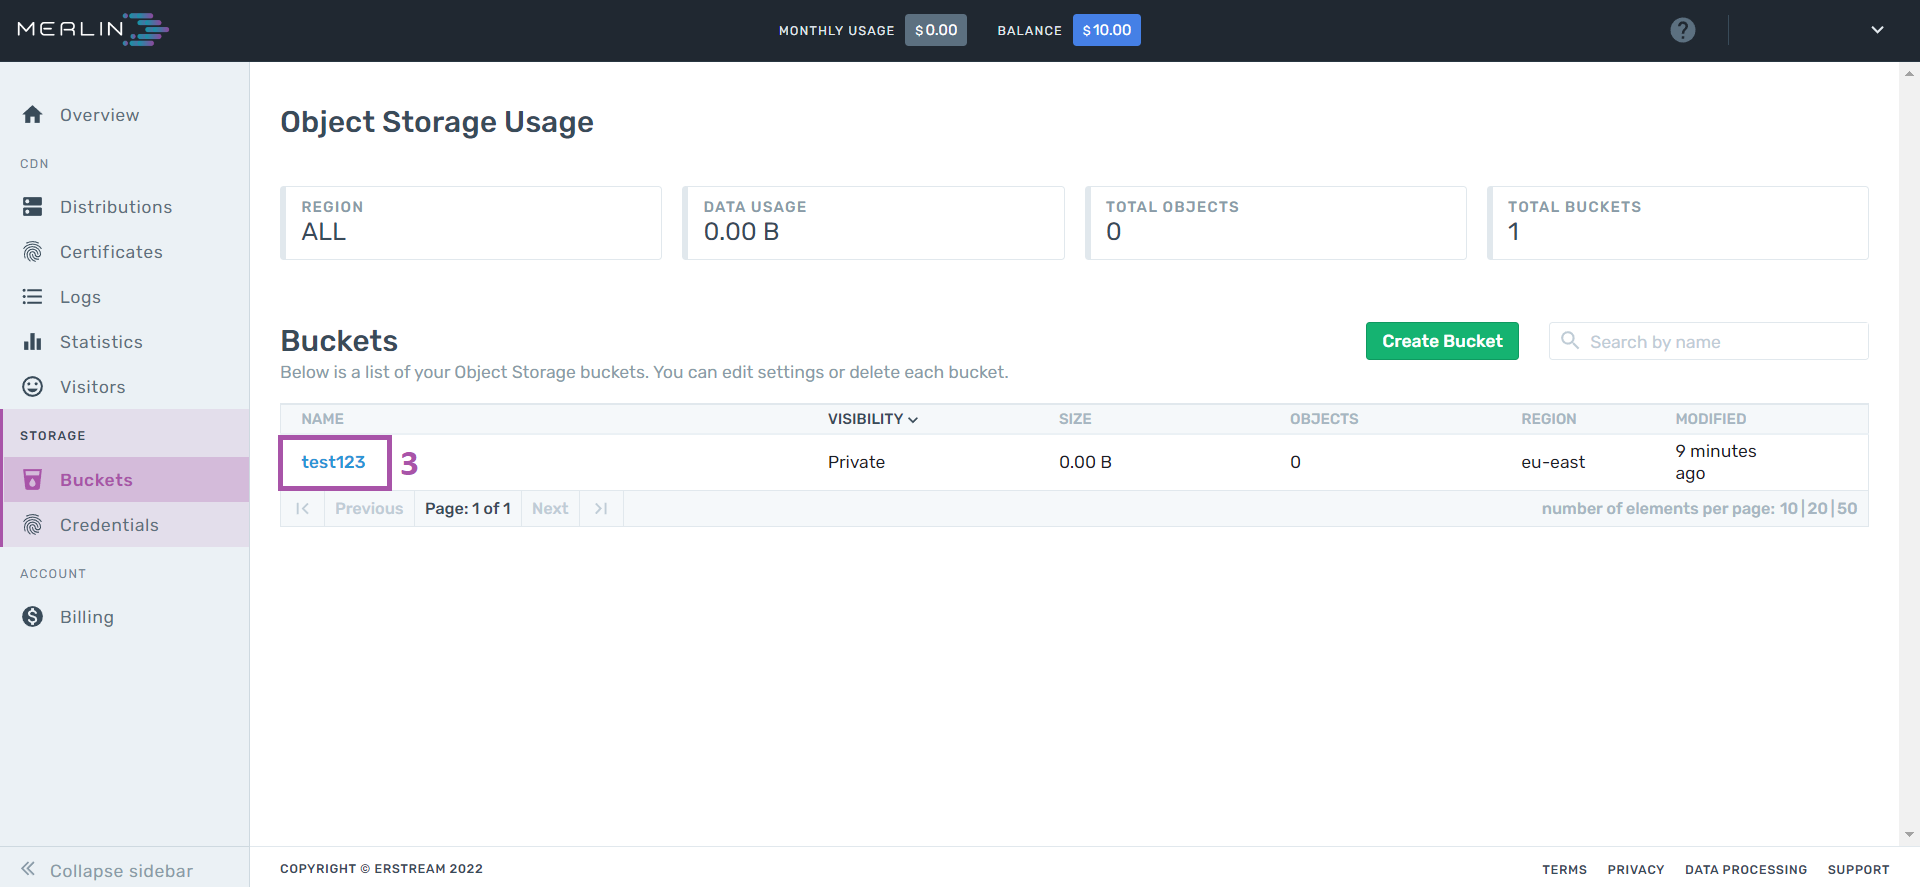Open Logs via the list icon

tap(33, 297)
